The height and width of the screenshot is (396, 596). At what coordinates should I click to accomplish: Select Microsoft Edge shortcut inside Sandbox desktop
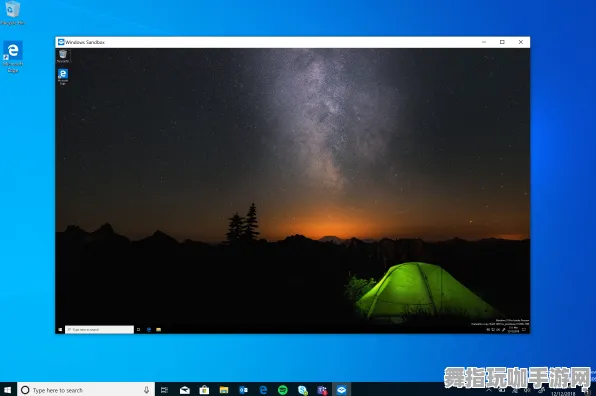point(63,76)
